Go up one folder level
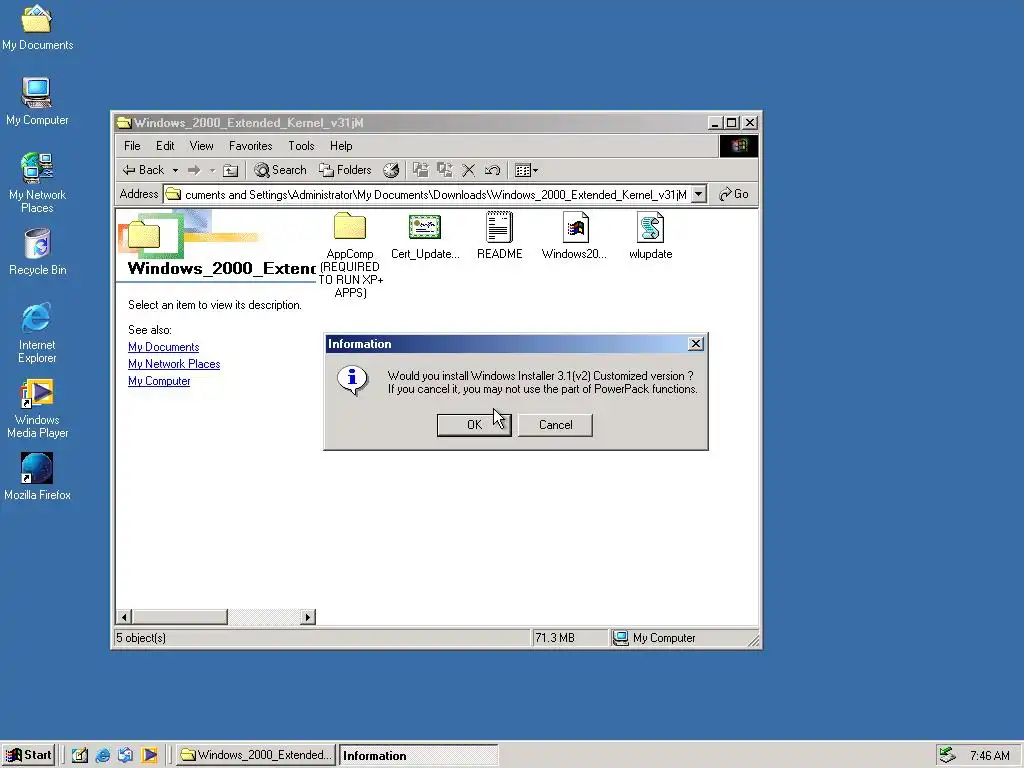The height and width of the screenshot is (768, 1024). (x=230, y=170)
